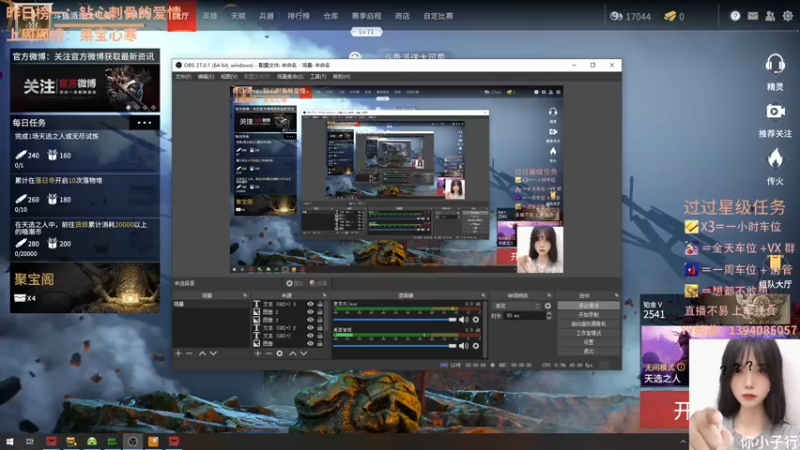Toggle lock on 图像 2 source
The width and height of the screenshot is (800, 450).
320,312
